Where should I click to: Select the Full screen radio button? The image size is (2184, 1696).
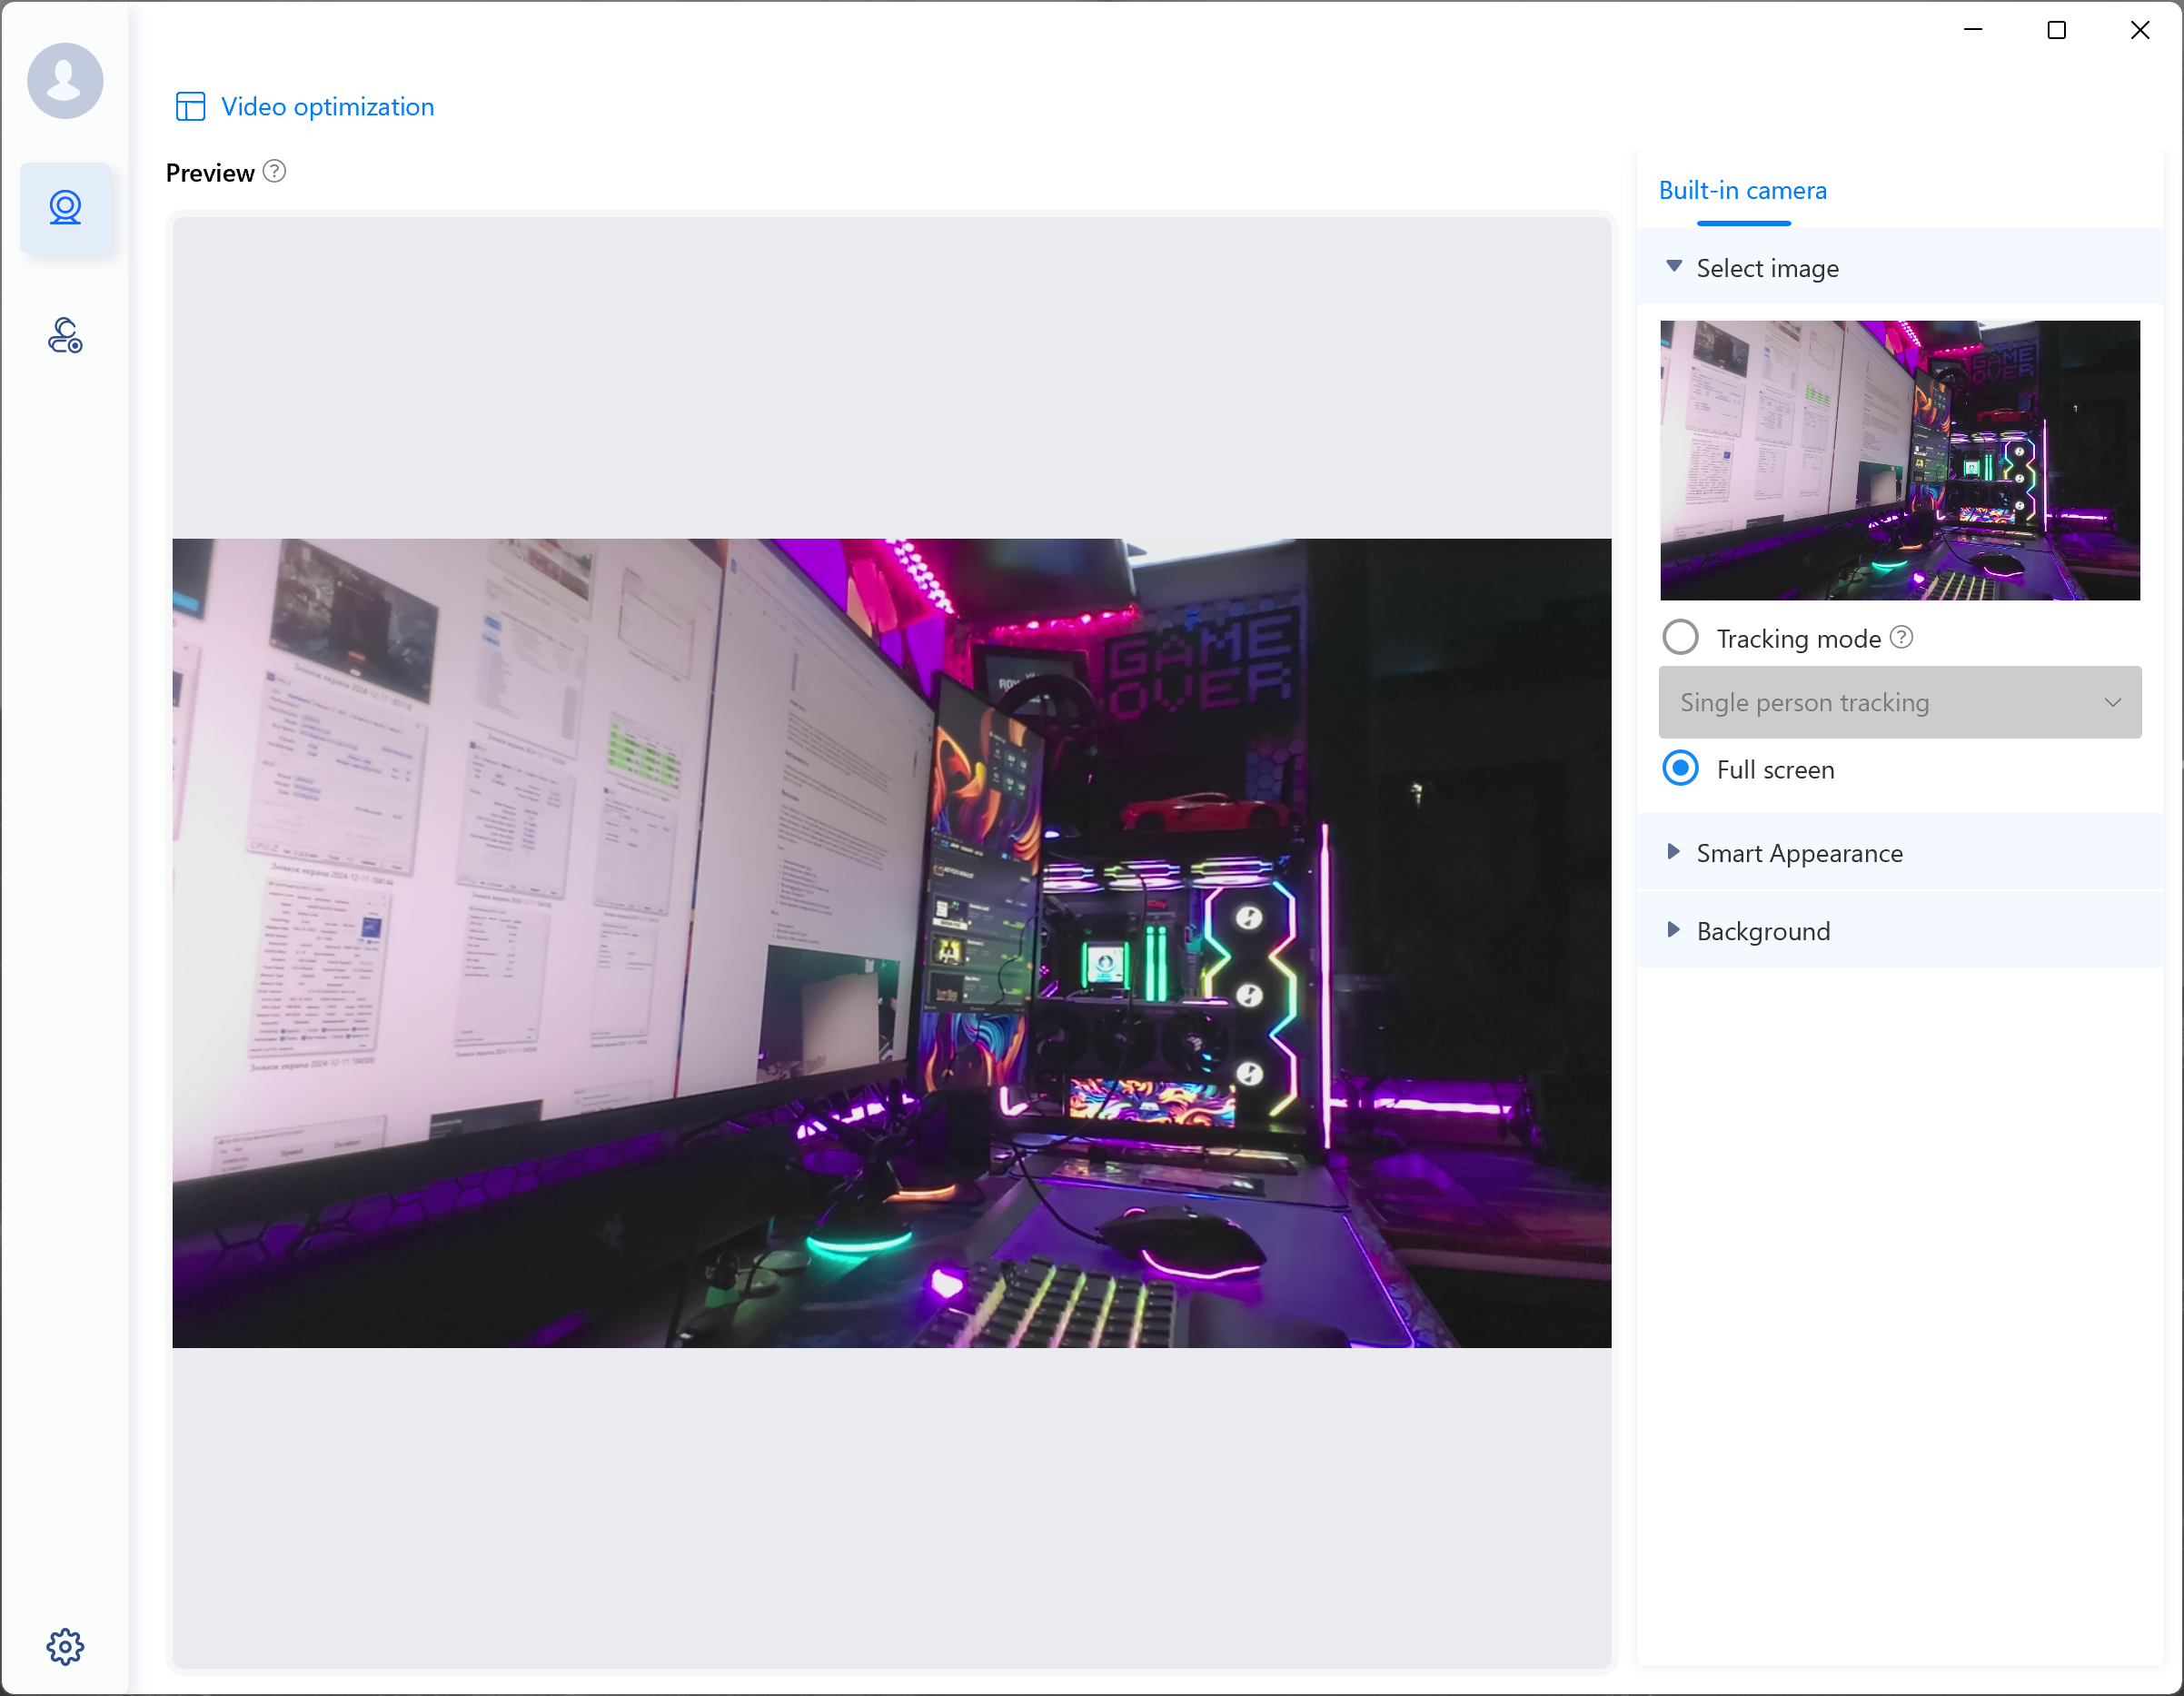pos(1681,769)
